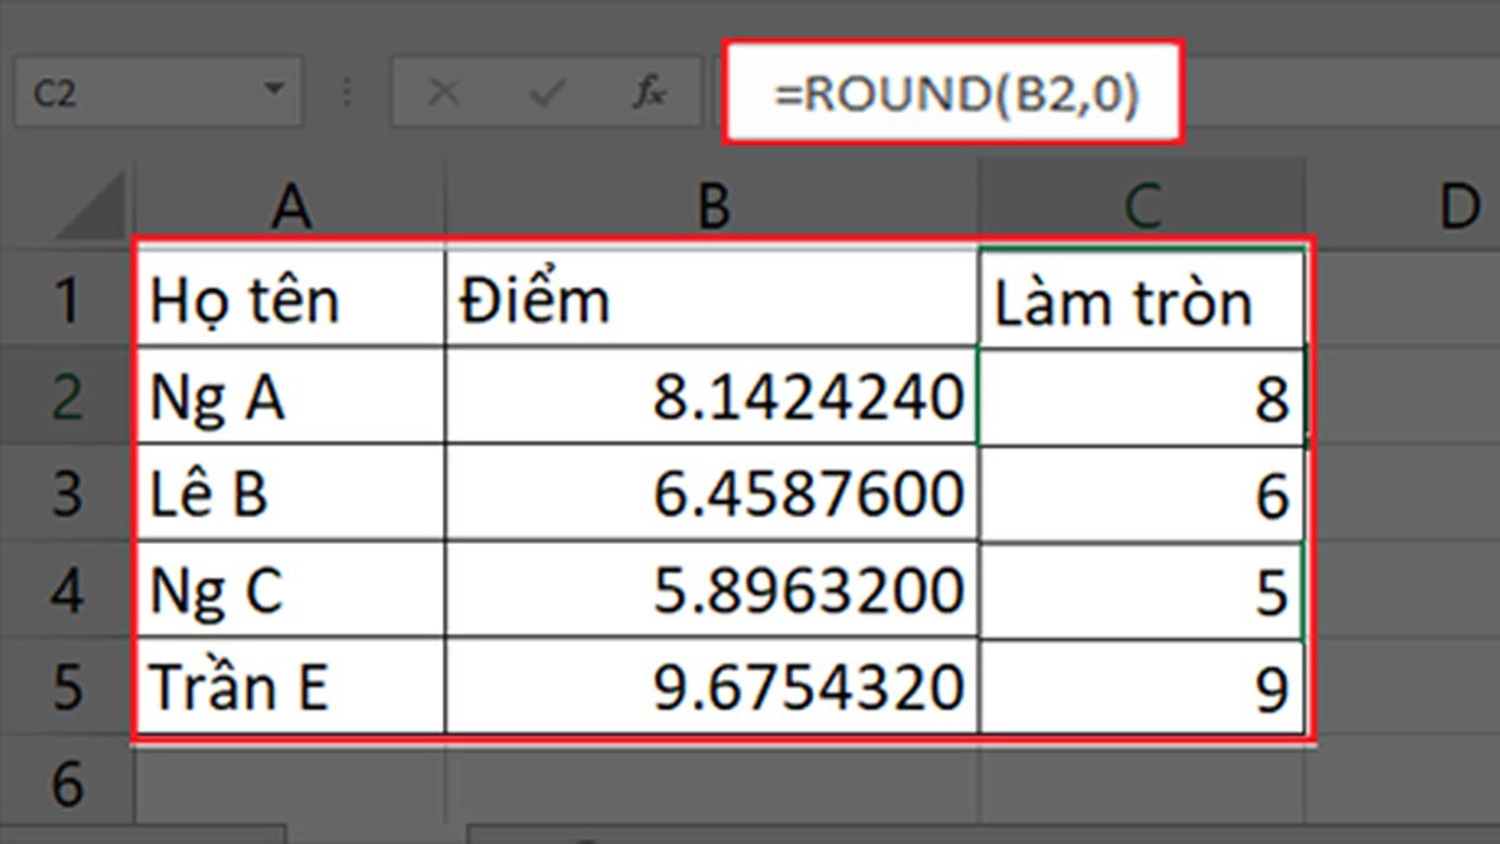Click cell C5 showing 9

point(1142,687)
